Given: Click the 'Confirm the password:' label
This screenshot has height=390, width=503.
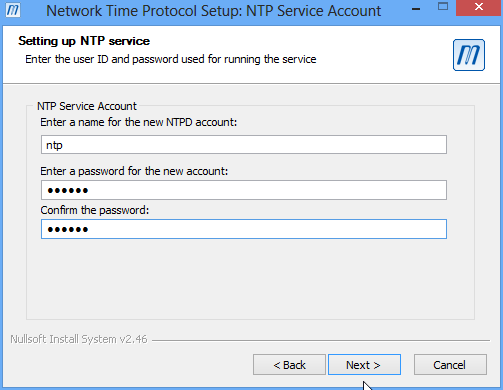Looking at the screenshot, I should [95, 210].
